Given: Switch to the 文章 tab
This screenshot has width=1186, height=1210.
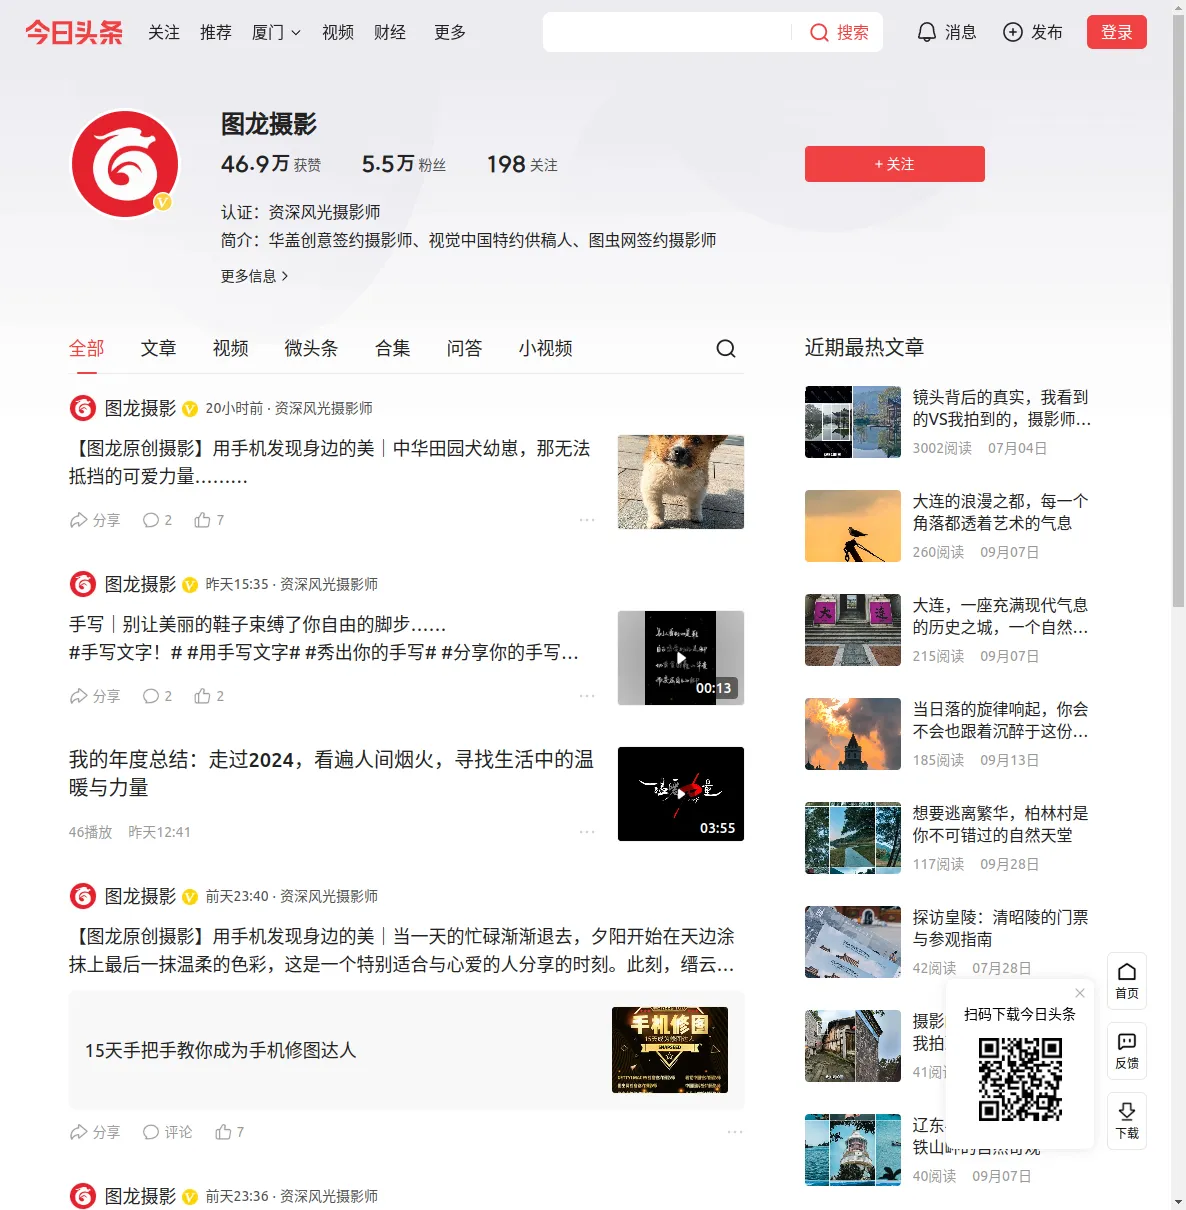Looking at the screenshot, I should pyautogui.click(x=159, y=348).
